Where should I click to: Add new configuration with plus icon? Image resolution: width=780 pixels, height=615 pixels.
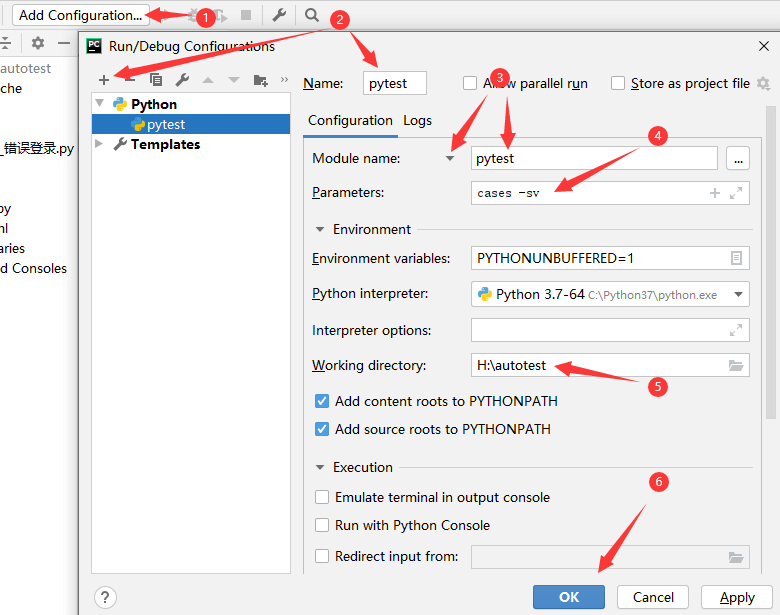104,80
